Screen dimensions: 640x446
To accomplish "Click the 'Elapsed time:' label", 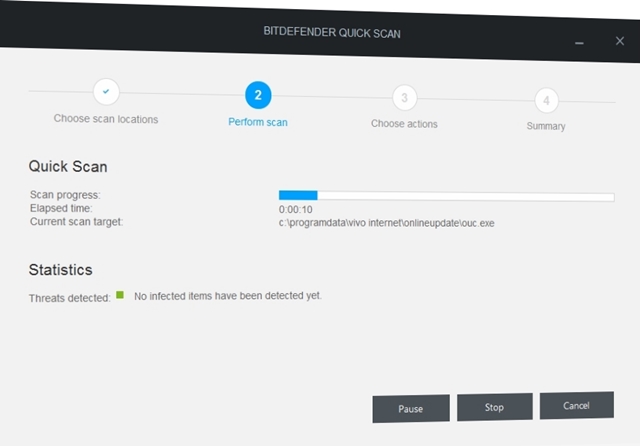I will coord(61,208).
